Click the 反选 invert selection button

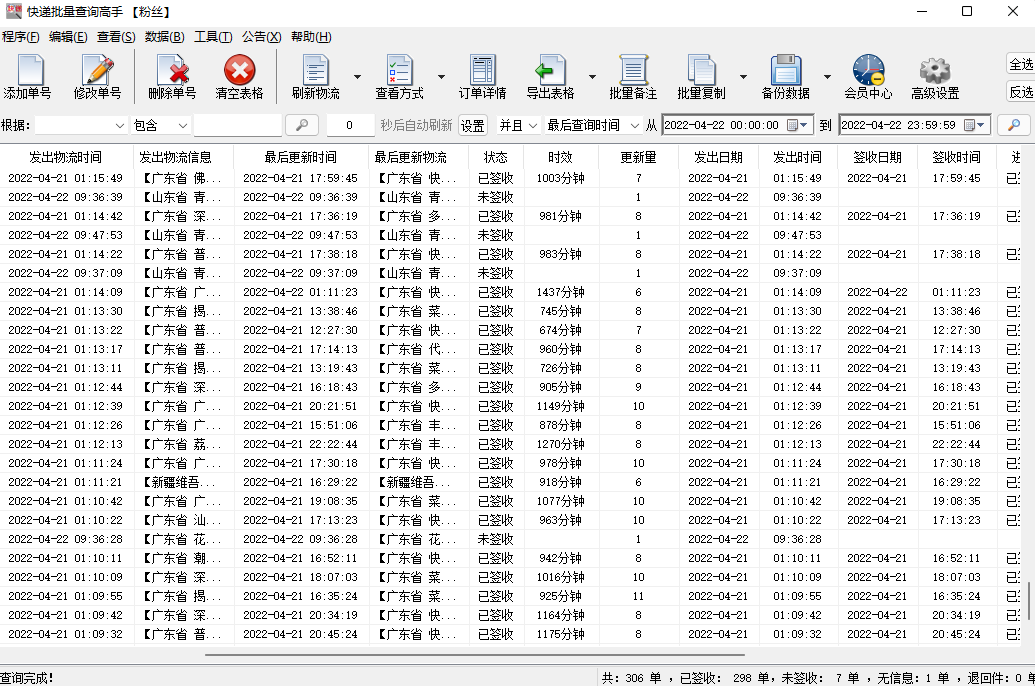(1020, 92)
